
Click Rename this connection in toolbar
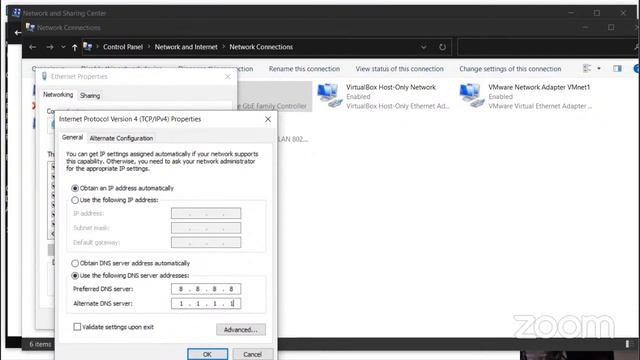click(304, 69)
